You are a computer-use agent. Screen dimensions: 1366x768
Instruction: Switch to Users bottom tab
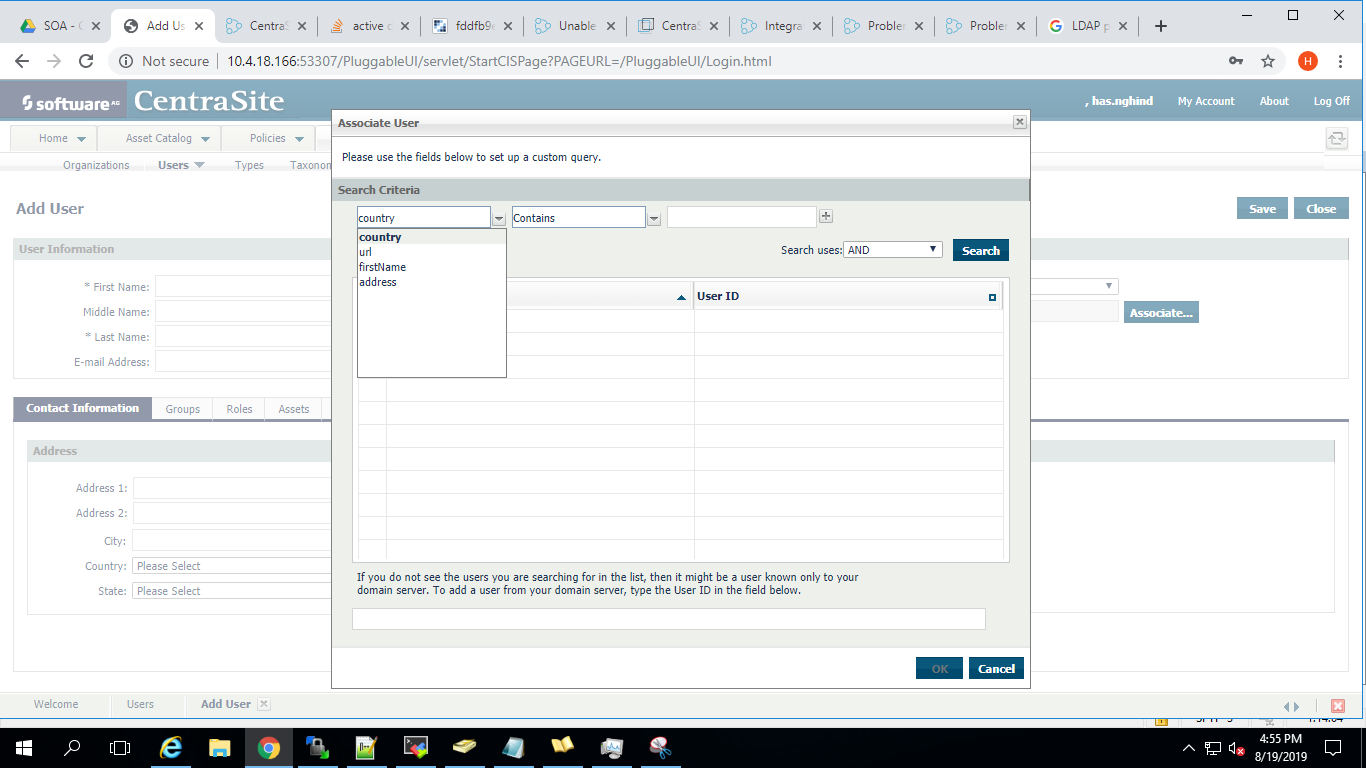140,704
